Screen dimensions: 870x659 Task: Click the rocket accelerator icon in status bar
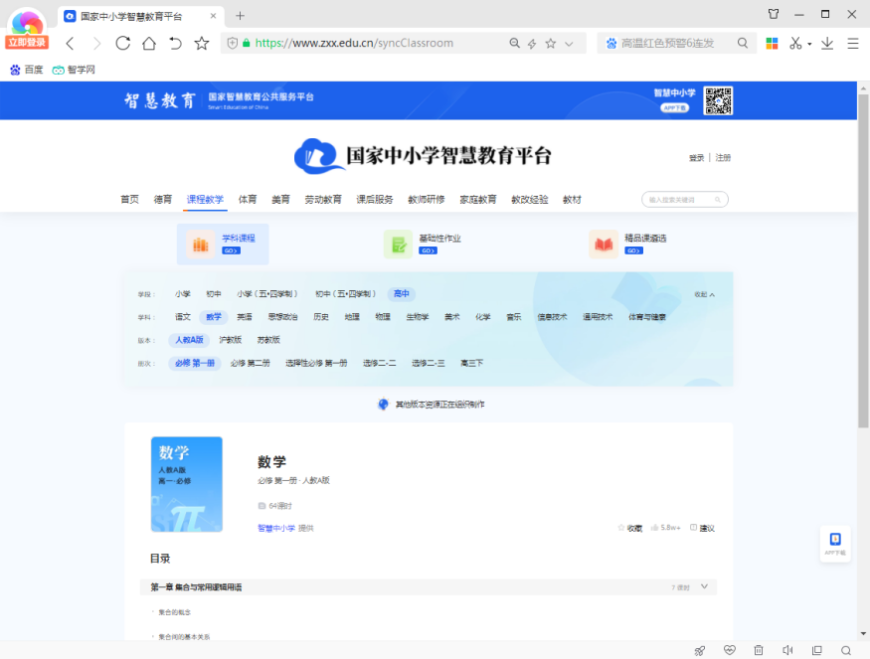point(700,650)
